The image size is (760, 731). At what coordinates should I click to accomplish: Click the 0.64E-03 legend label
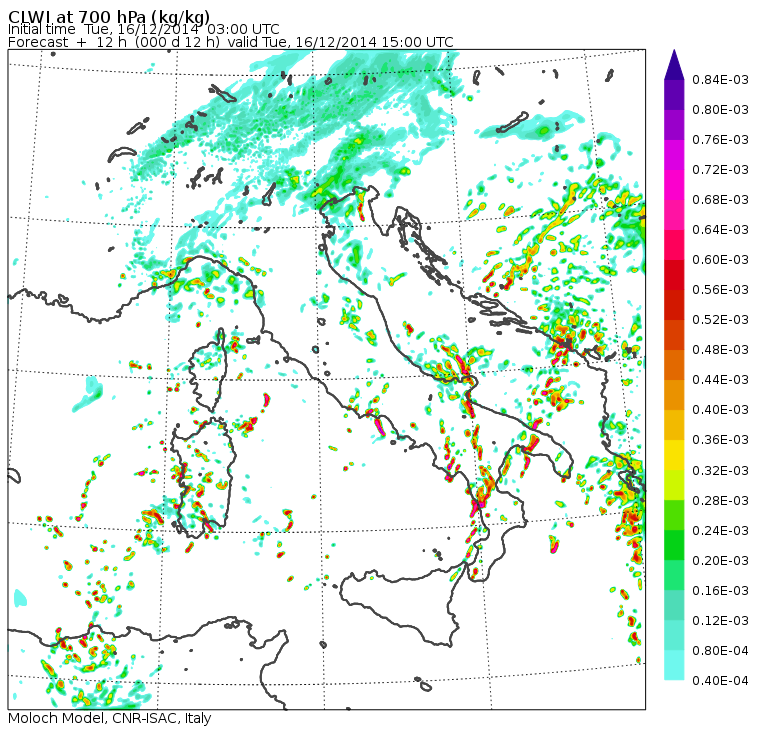click(720, 230)
